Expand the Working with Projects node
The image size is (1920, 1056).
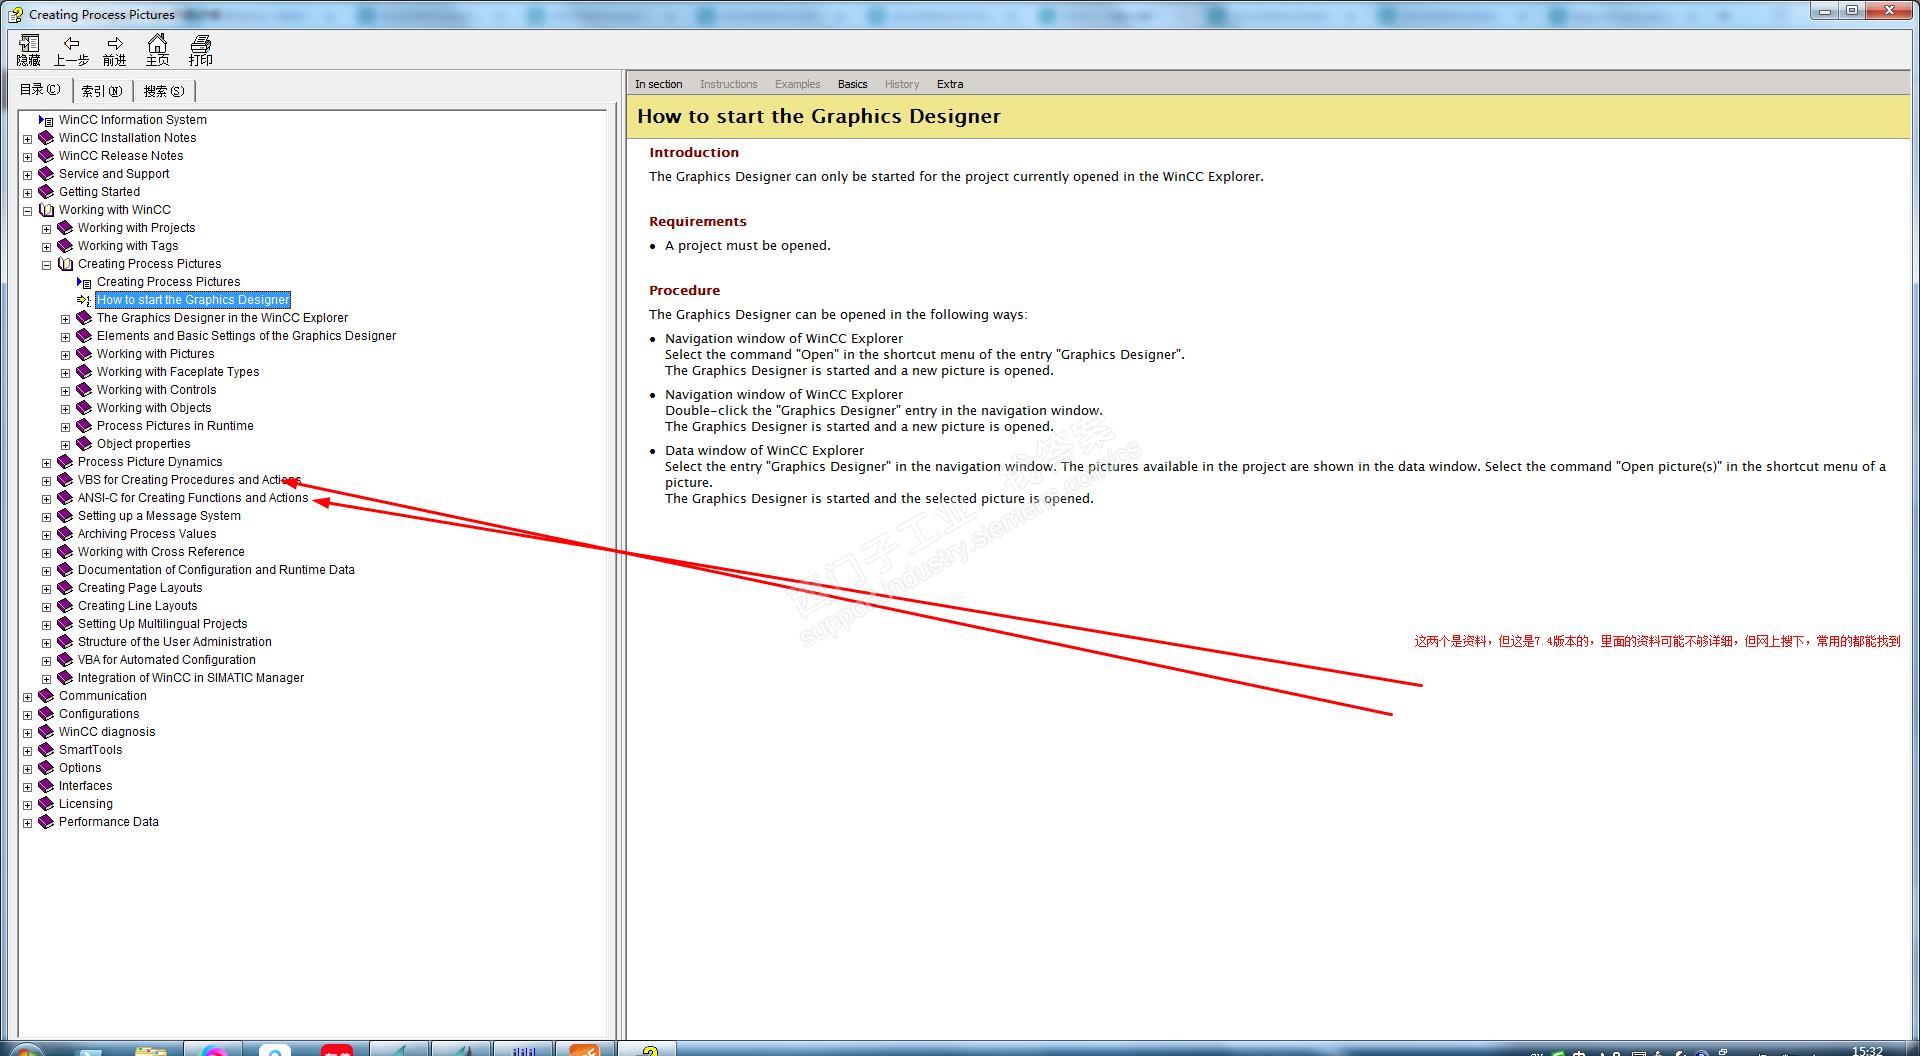[47, 229]
